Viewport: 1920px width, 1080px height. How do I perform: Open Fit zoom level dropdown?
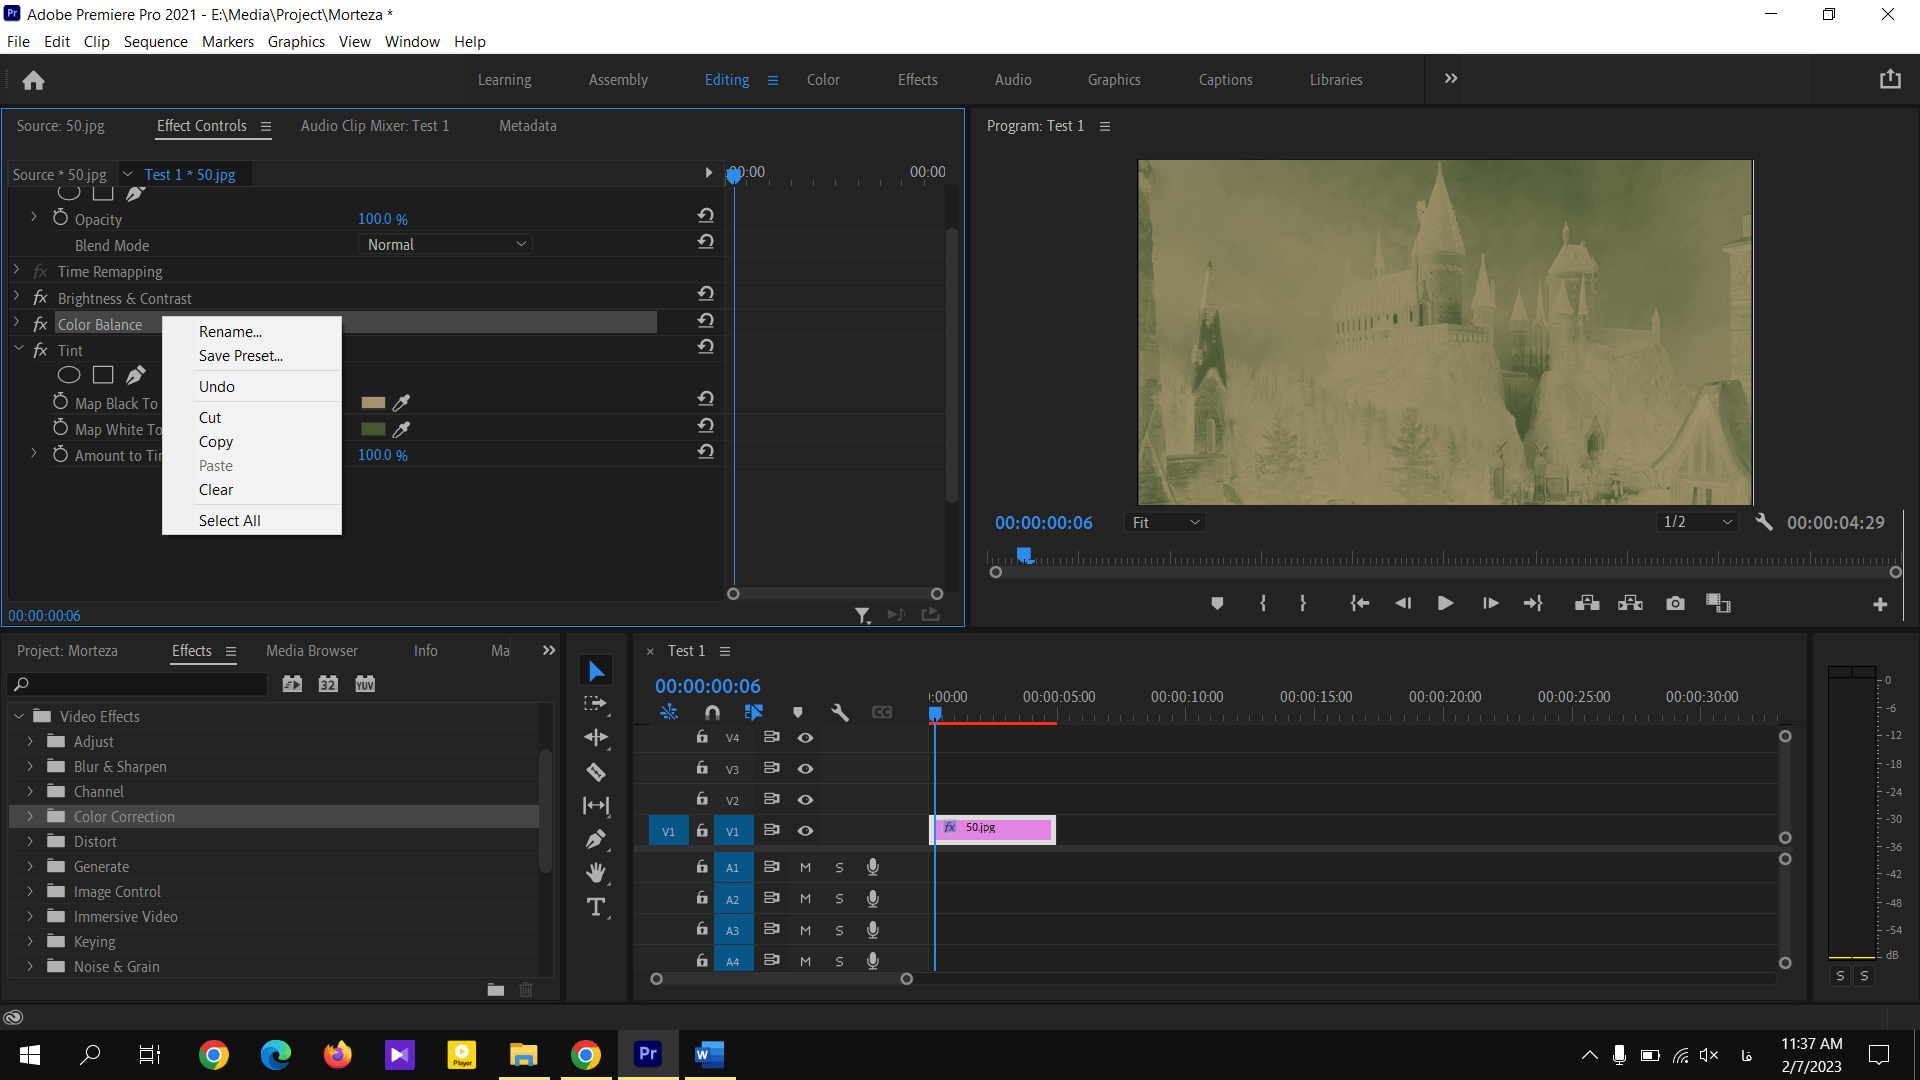(x=1165, y=523)
